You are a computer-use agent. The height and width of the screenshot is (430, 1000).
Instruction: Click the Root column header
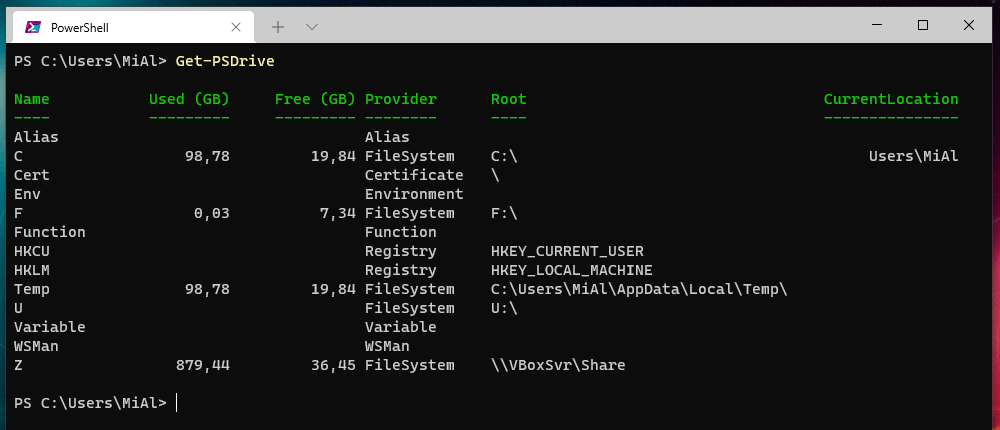click(x=508, y=99)
